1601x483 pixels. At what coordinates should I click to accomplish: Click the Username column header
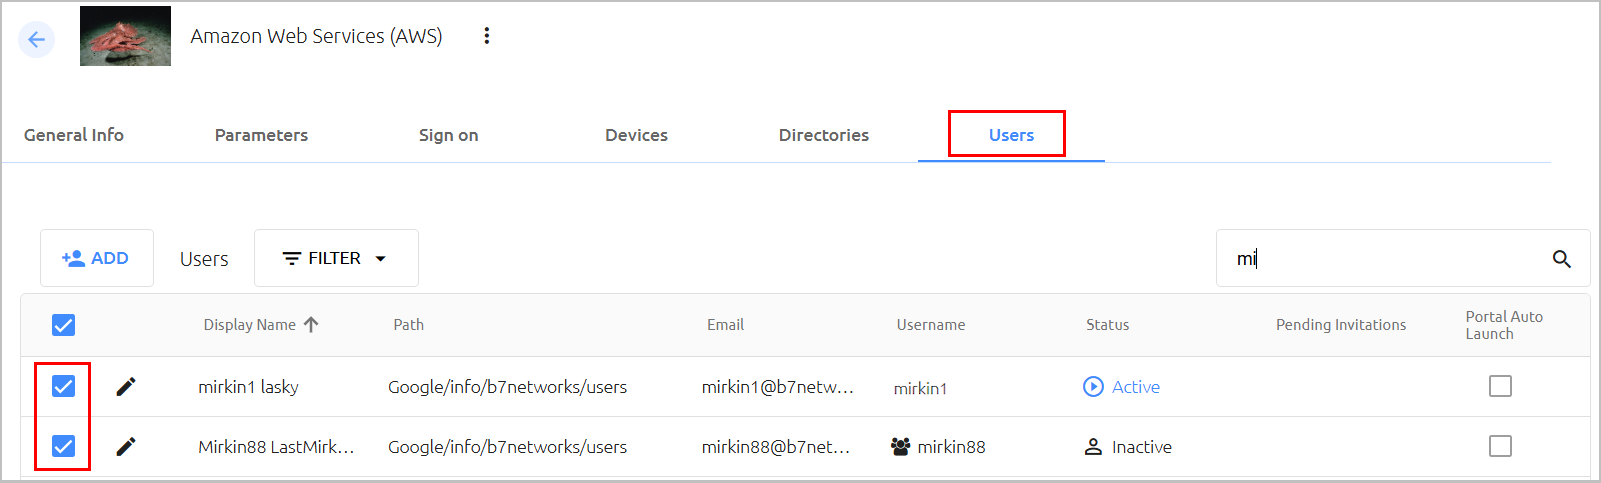click(931, 325)
